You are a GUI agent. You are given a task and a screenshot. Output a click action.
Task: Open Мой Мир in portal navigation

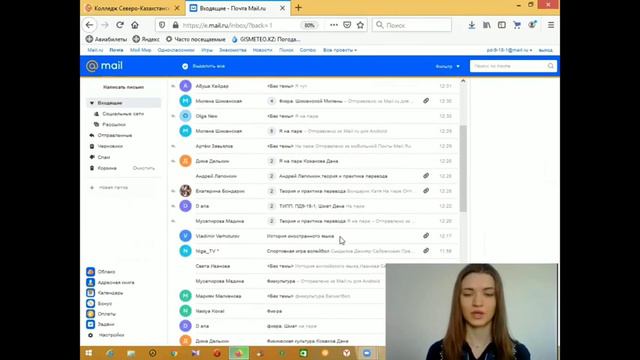(x=140, y=50)
